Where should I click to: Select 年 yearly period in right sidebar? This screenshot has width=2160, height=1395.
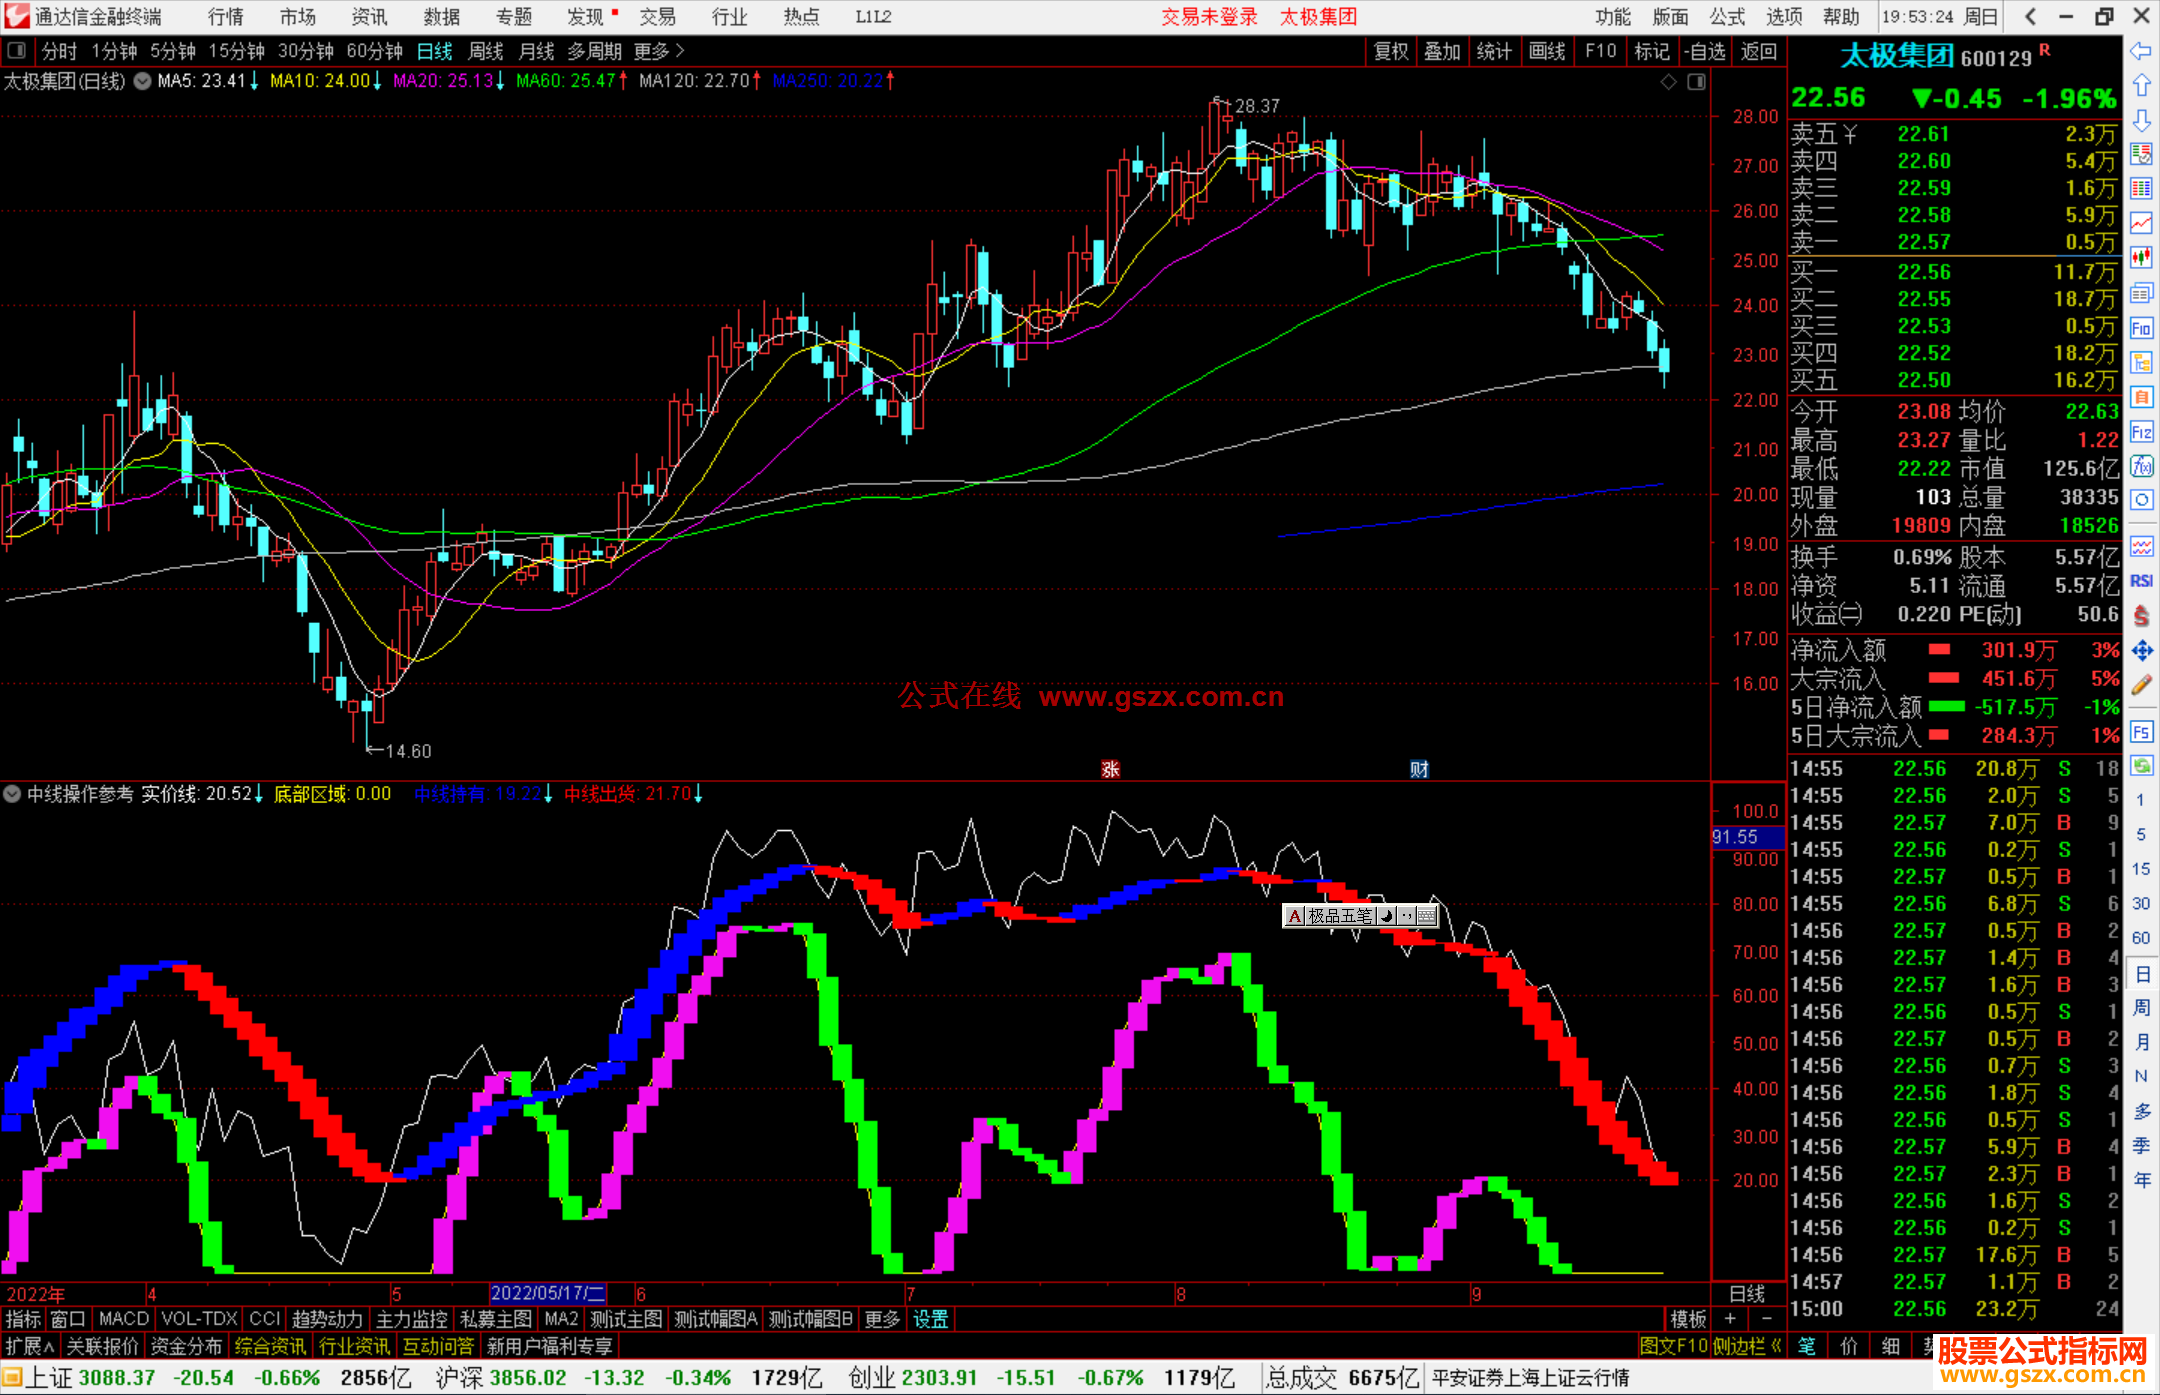(2141, 1180)
